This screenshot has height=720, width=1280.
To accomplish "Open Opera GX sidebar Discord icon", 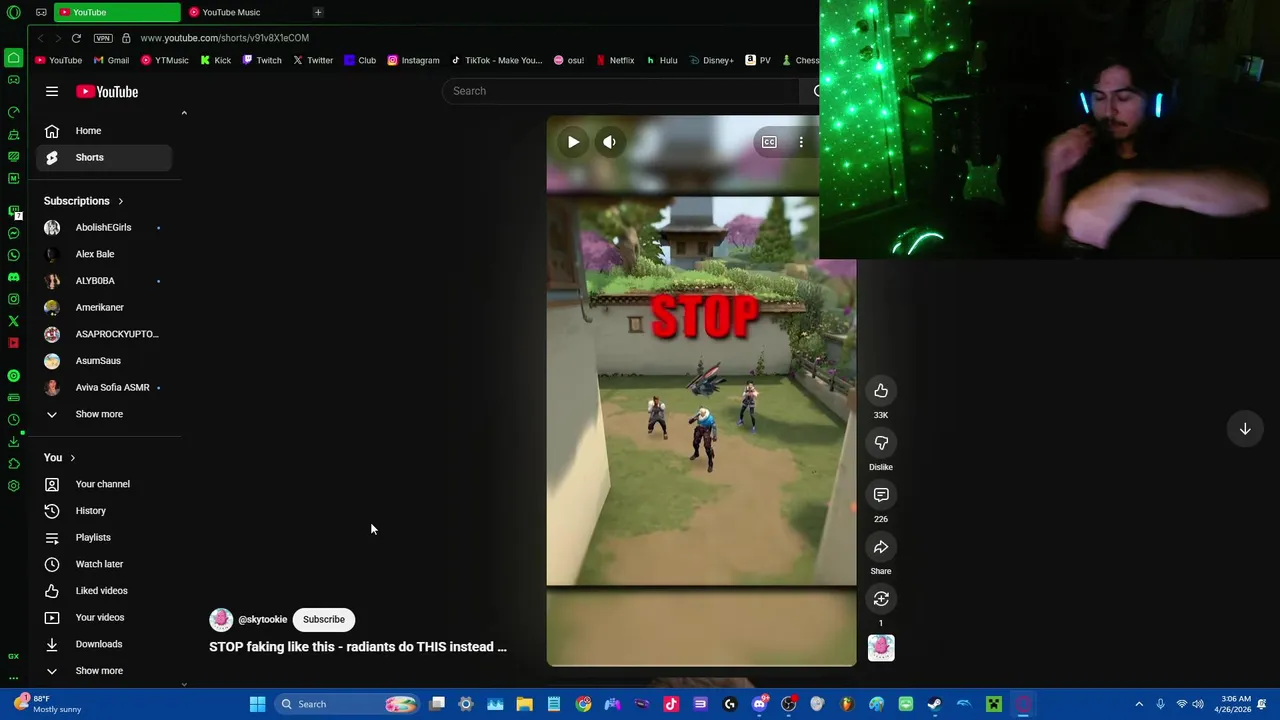I will [x=13, y=277].
